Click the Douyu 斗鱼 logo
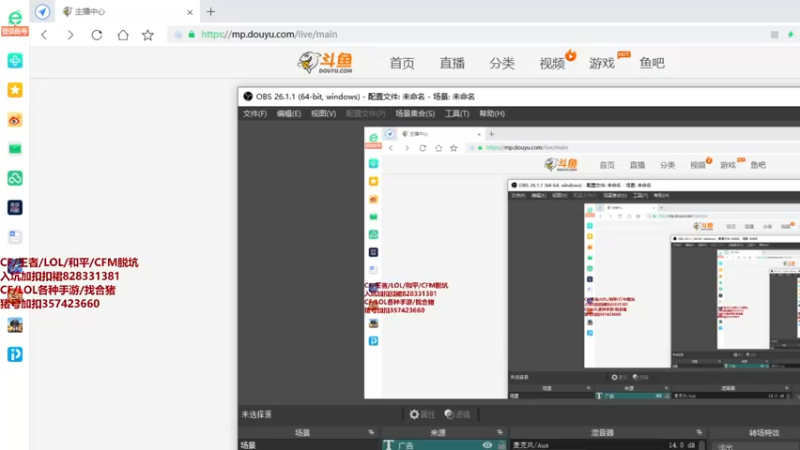Viewport: 800px width, 450px height. pyautogui.click(x=325, y=63)
